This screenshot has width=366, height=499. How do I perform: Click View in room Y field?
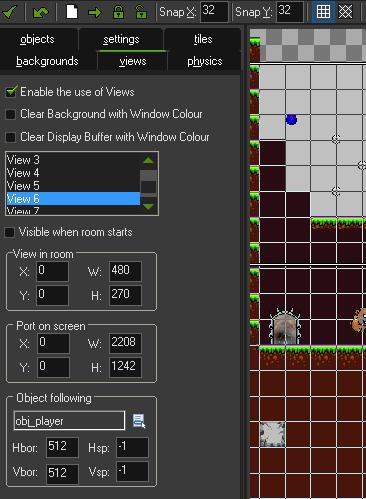[53, 295]
